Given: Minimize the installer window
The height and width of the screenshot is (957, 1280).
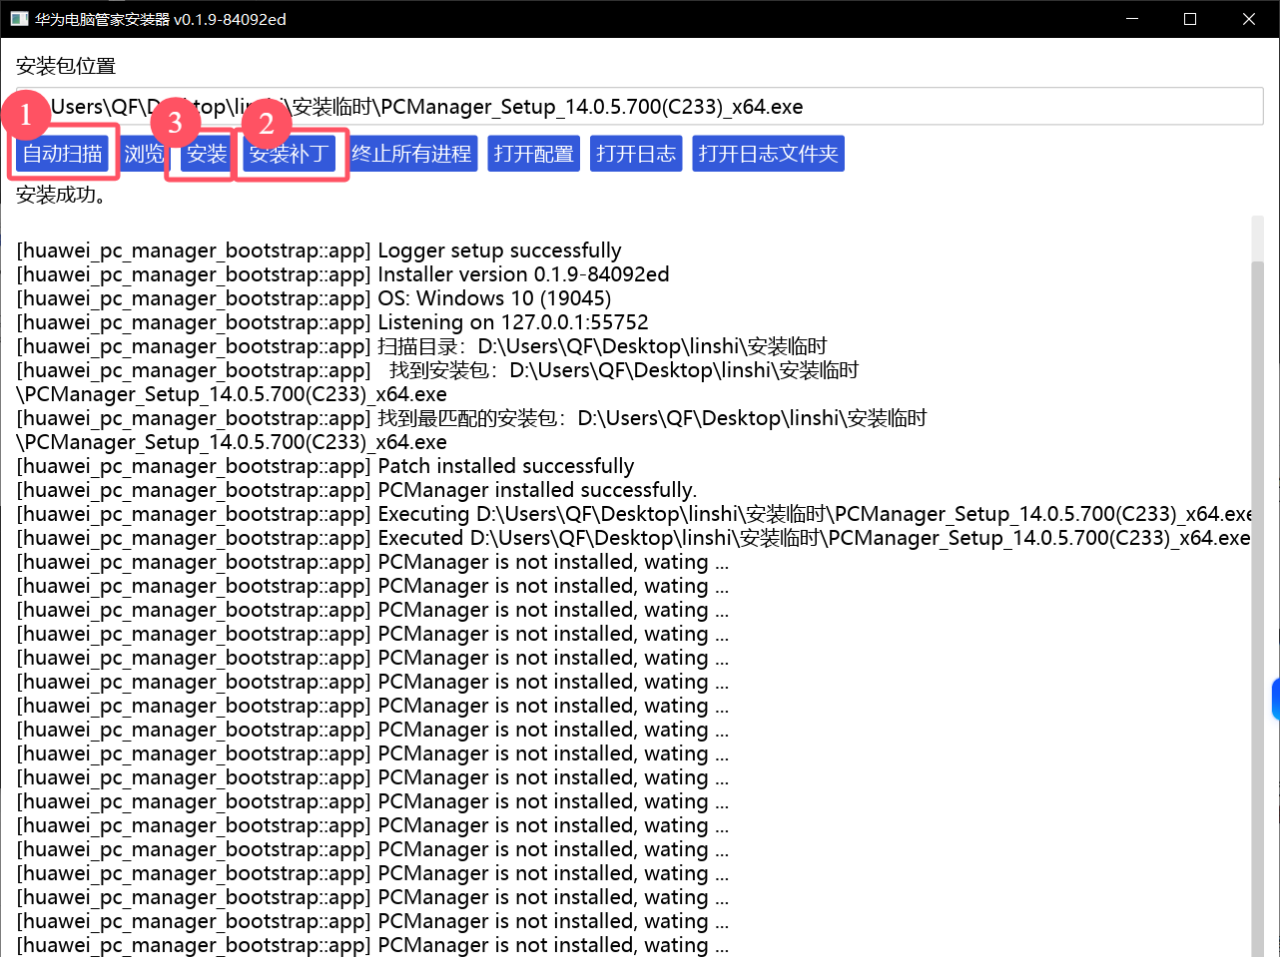Looking at the screenshot, I should pyautogui.click(x=1132, y=19).
